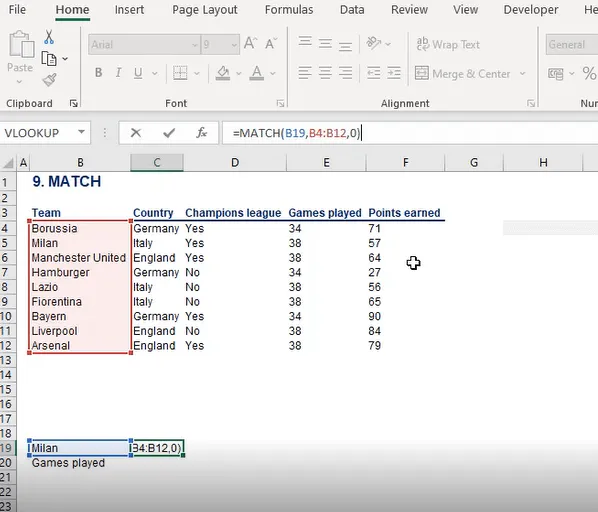Click the cell showing 90 points
This screenshot has width=598, height=512.
point(404,316)
